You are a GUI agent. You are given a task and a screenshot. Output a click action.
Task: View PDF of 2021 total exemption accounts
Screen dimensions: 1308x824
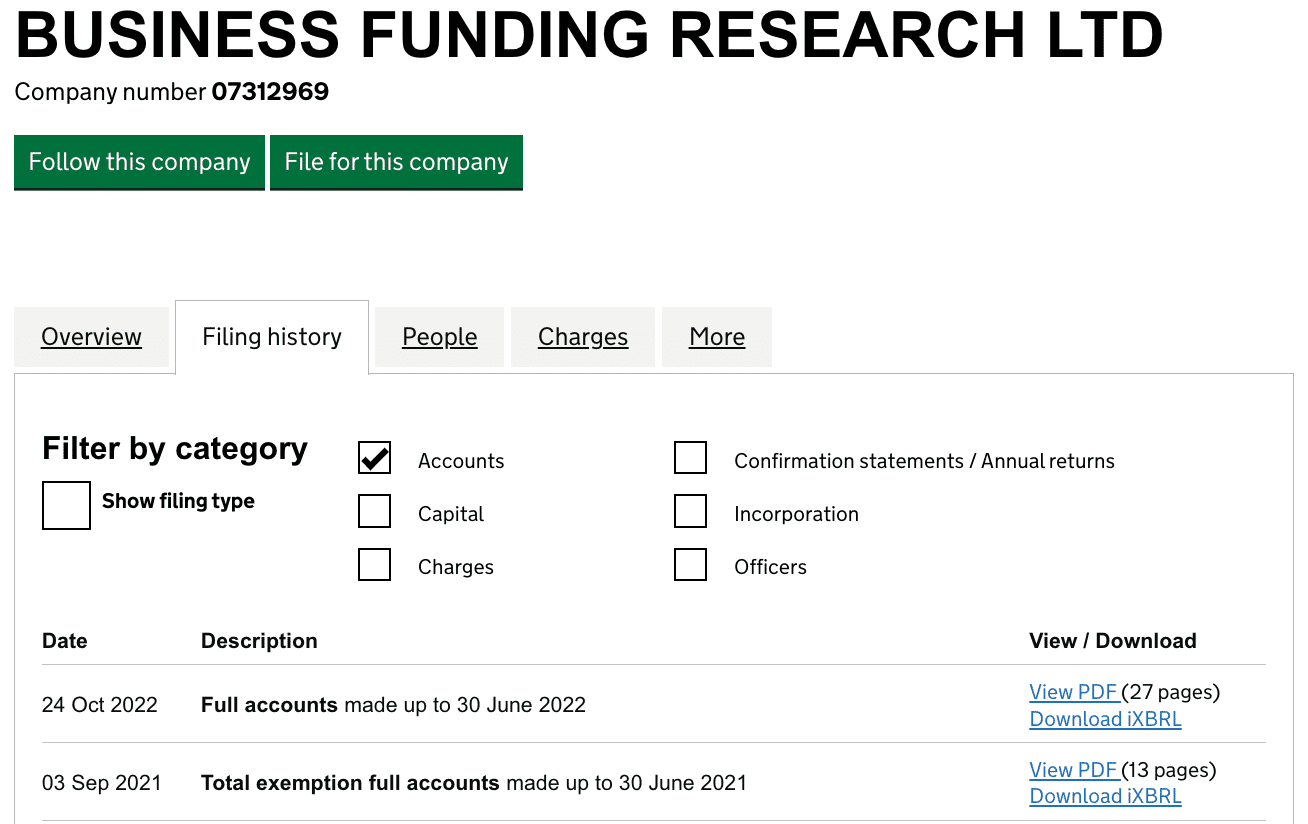(x=1074, y=770)
